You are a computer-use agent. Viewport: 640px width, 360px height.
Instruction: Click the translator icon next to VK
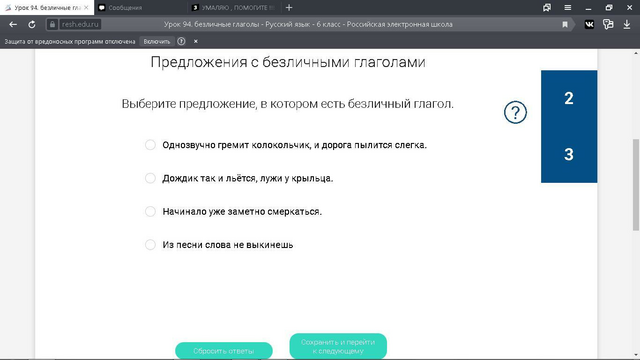point(608,24)
